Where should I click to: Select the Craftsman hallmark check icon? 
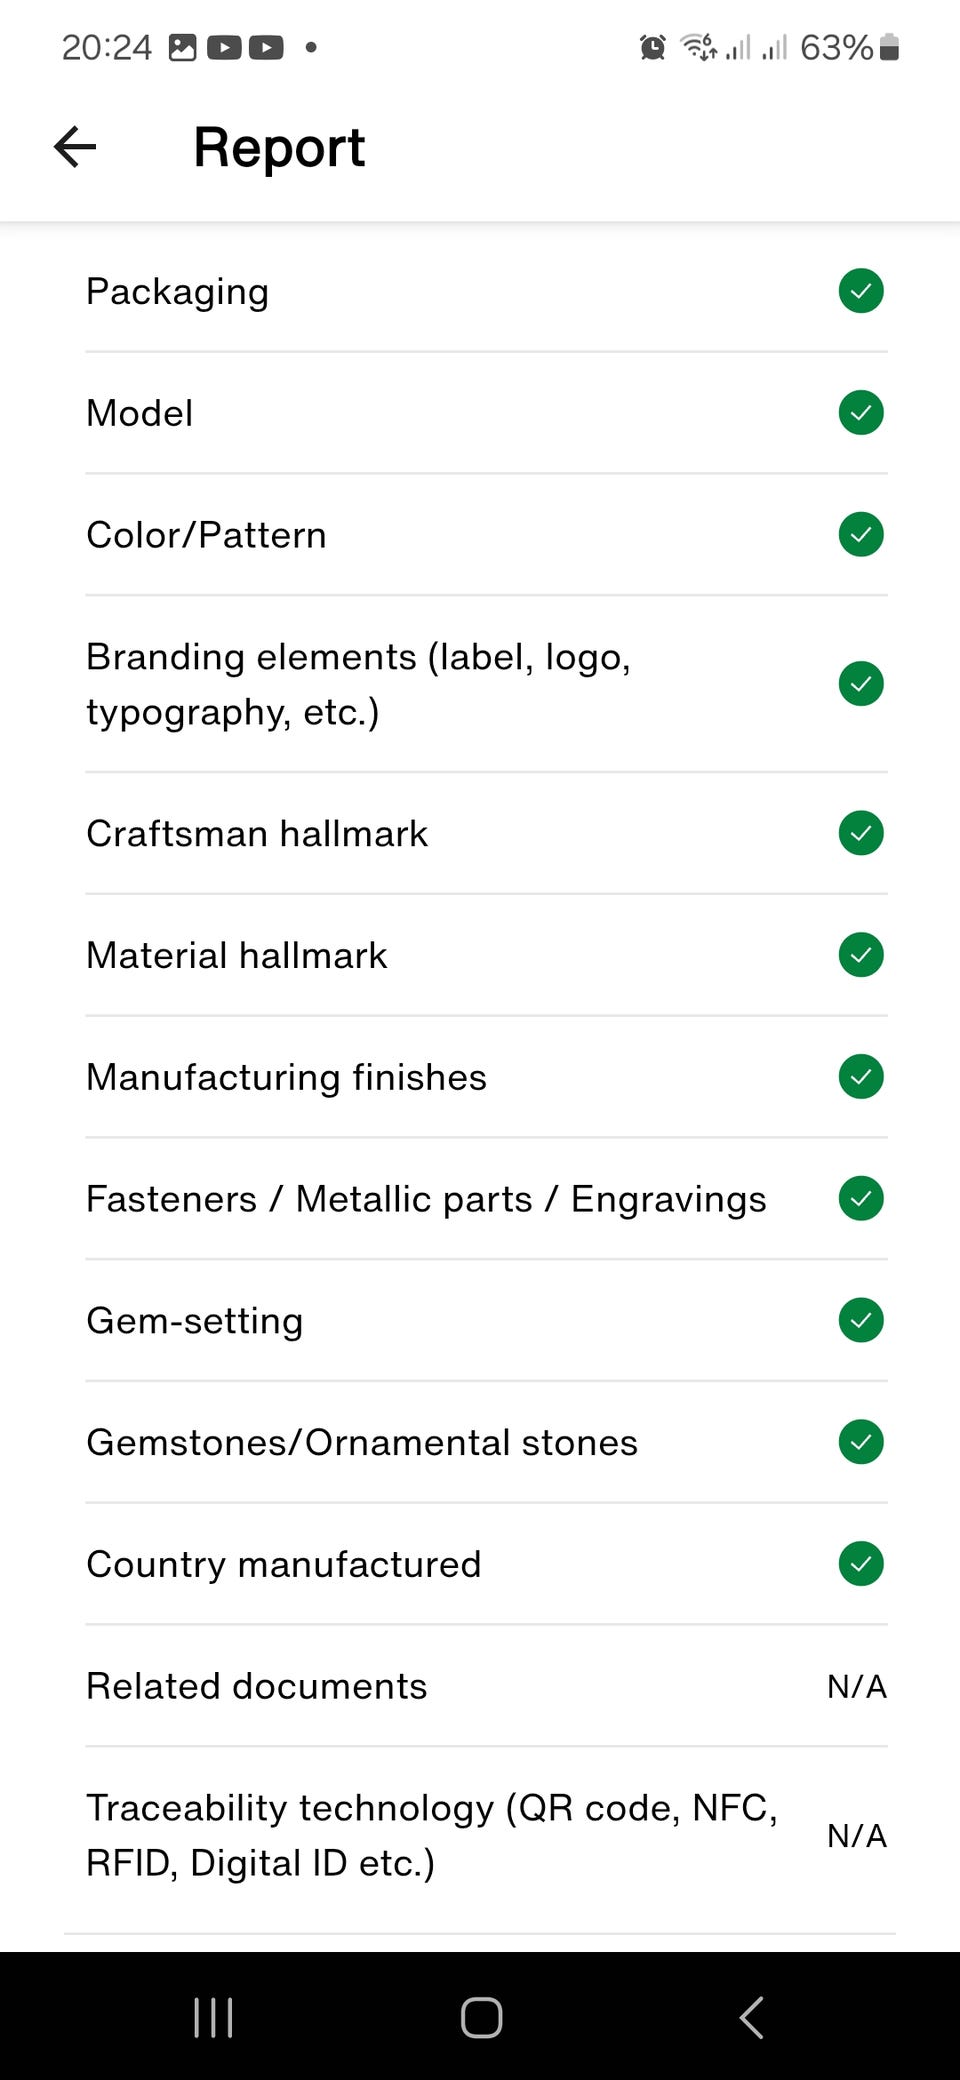[x=860, y=833]
